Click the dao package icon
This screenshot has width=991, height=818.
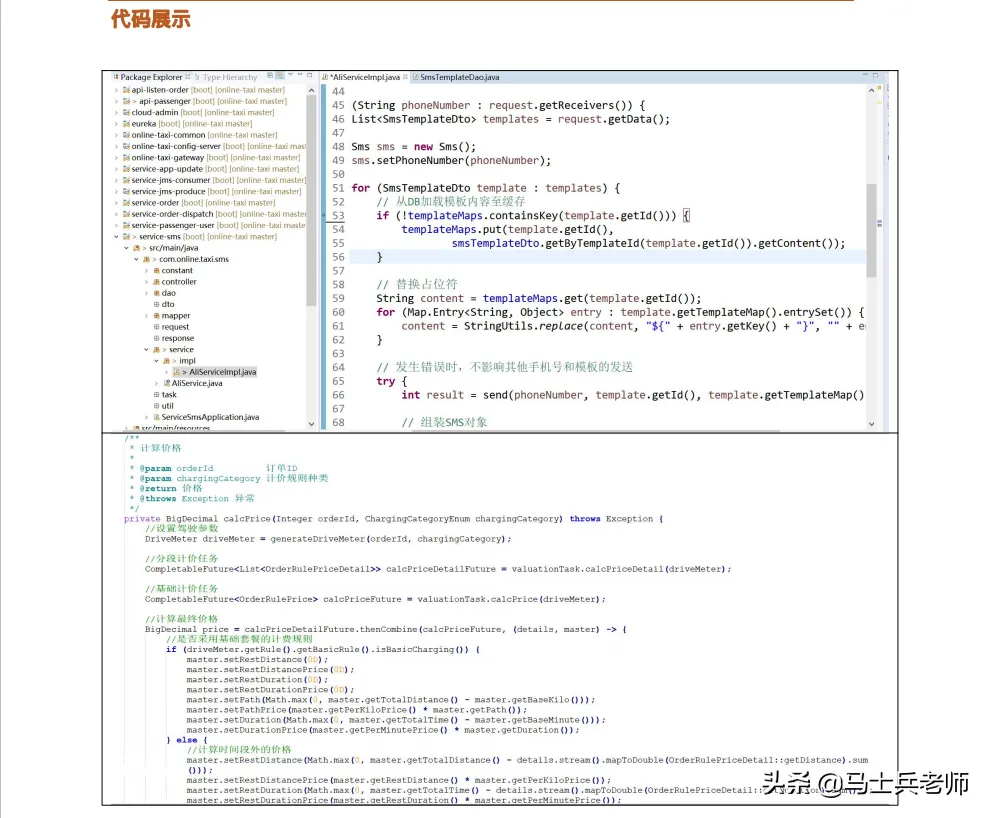coord(156,293)
